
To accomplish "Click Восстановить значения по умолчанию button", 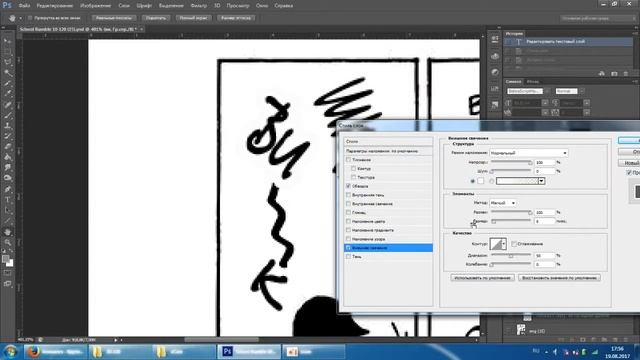I will (x=559, y=278).
